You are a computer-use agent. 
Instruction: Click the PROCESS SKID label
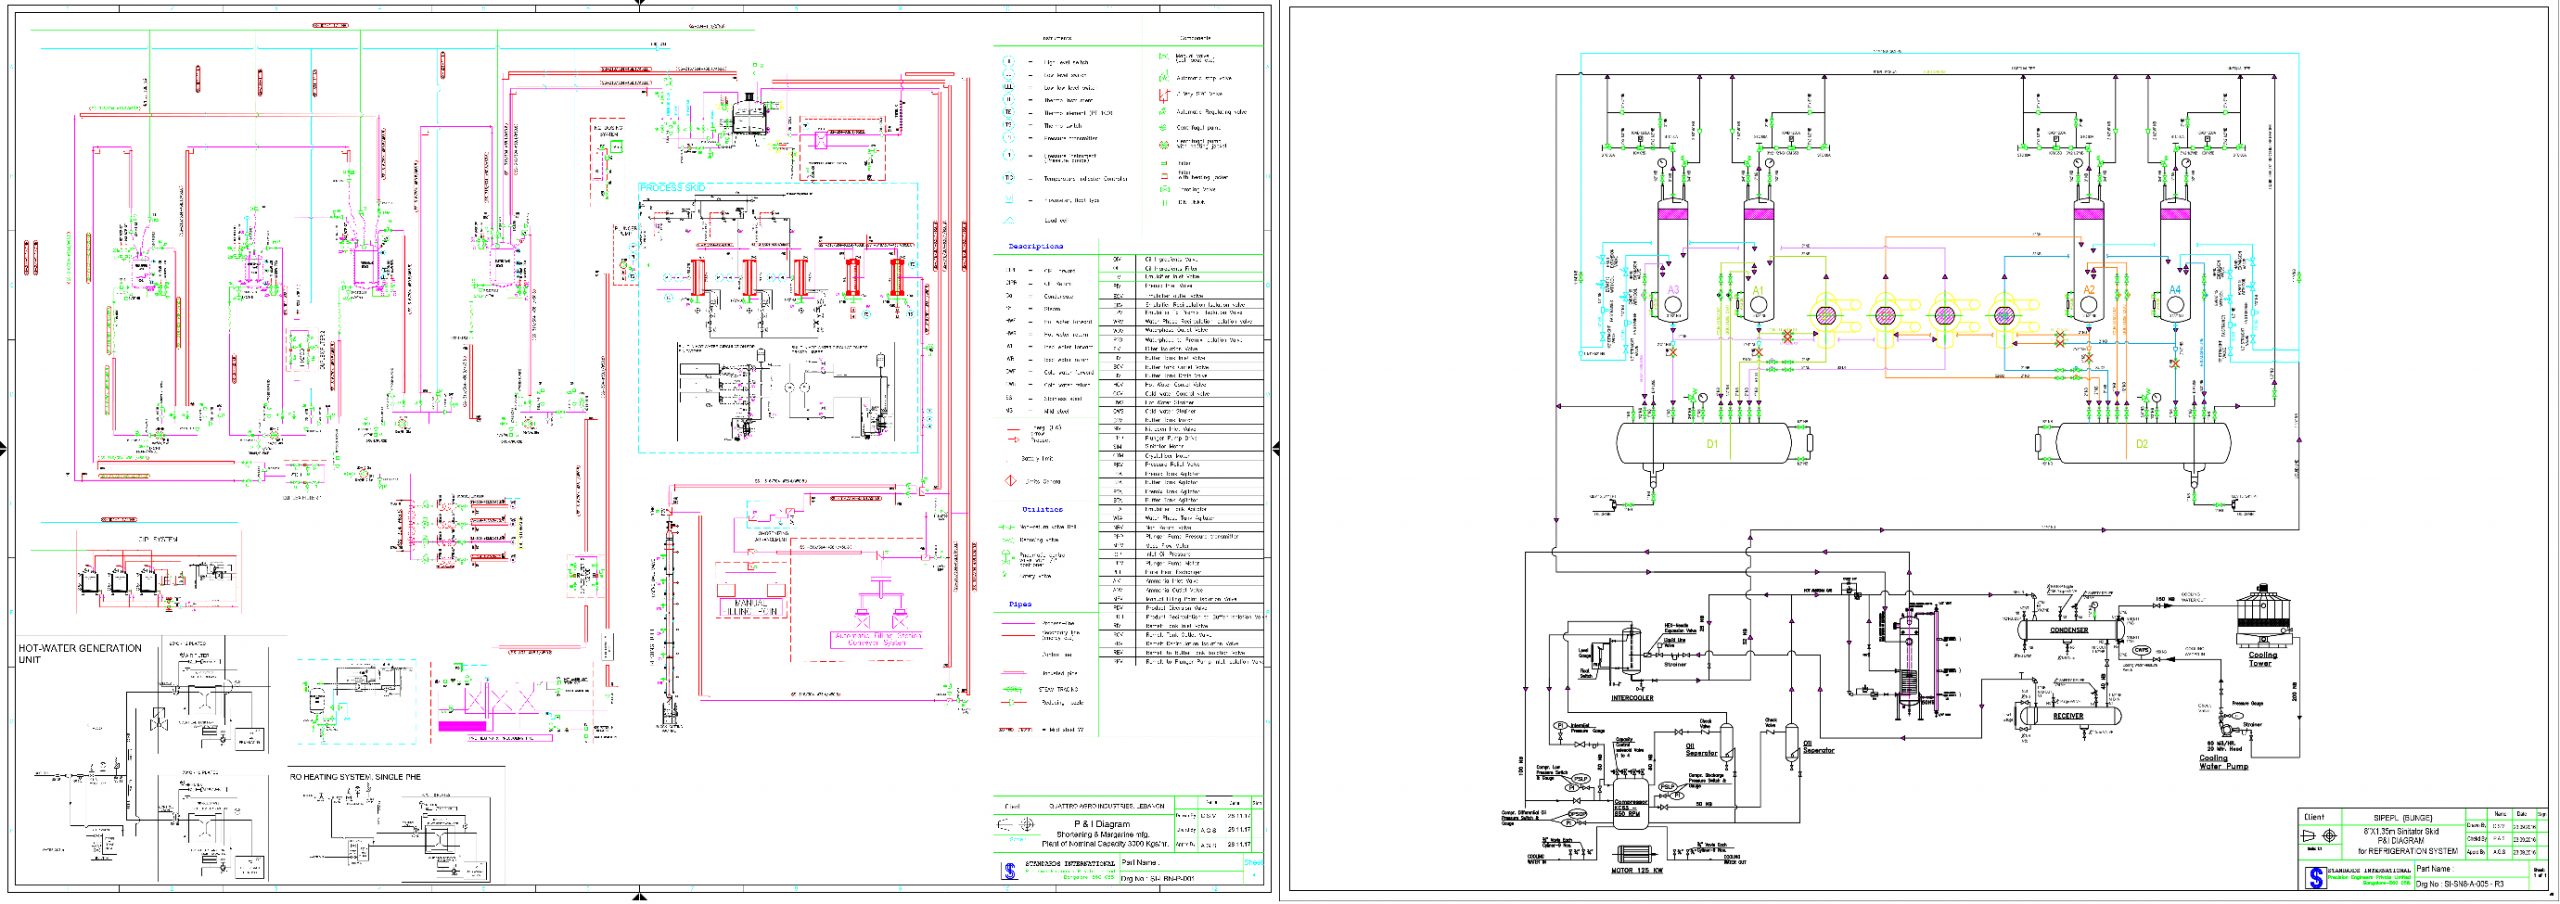click(672, 188)
